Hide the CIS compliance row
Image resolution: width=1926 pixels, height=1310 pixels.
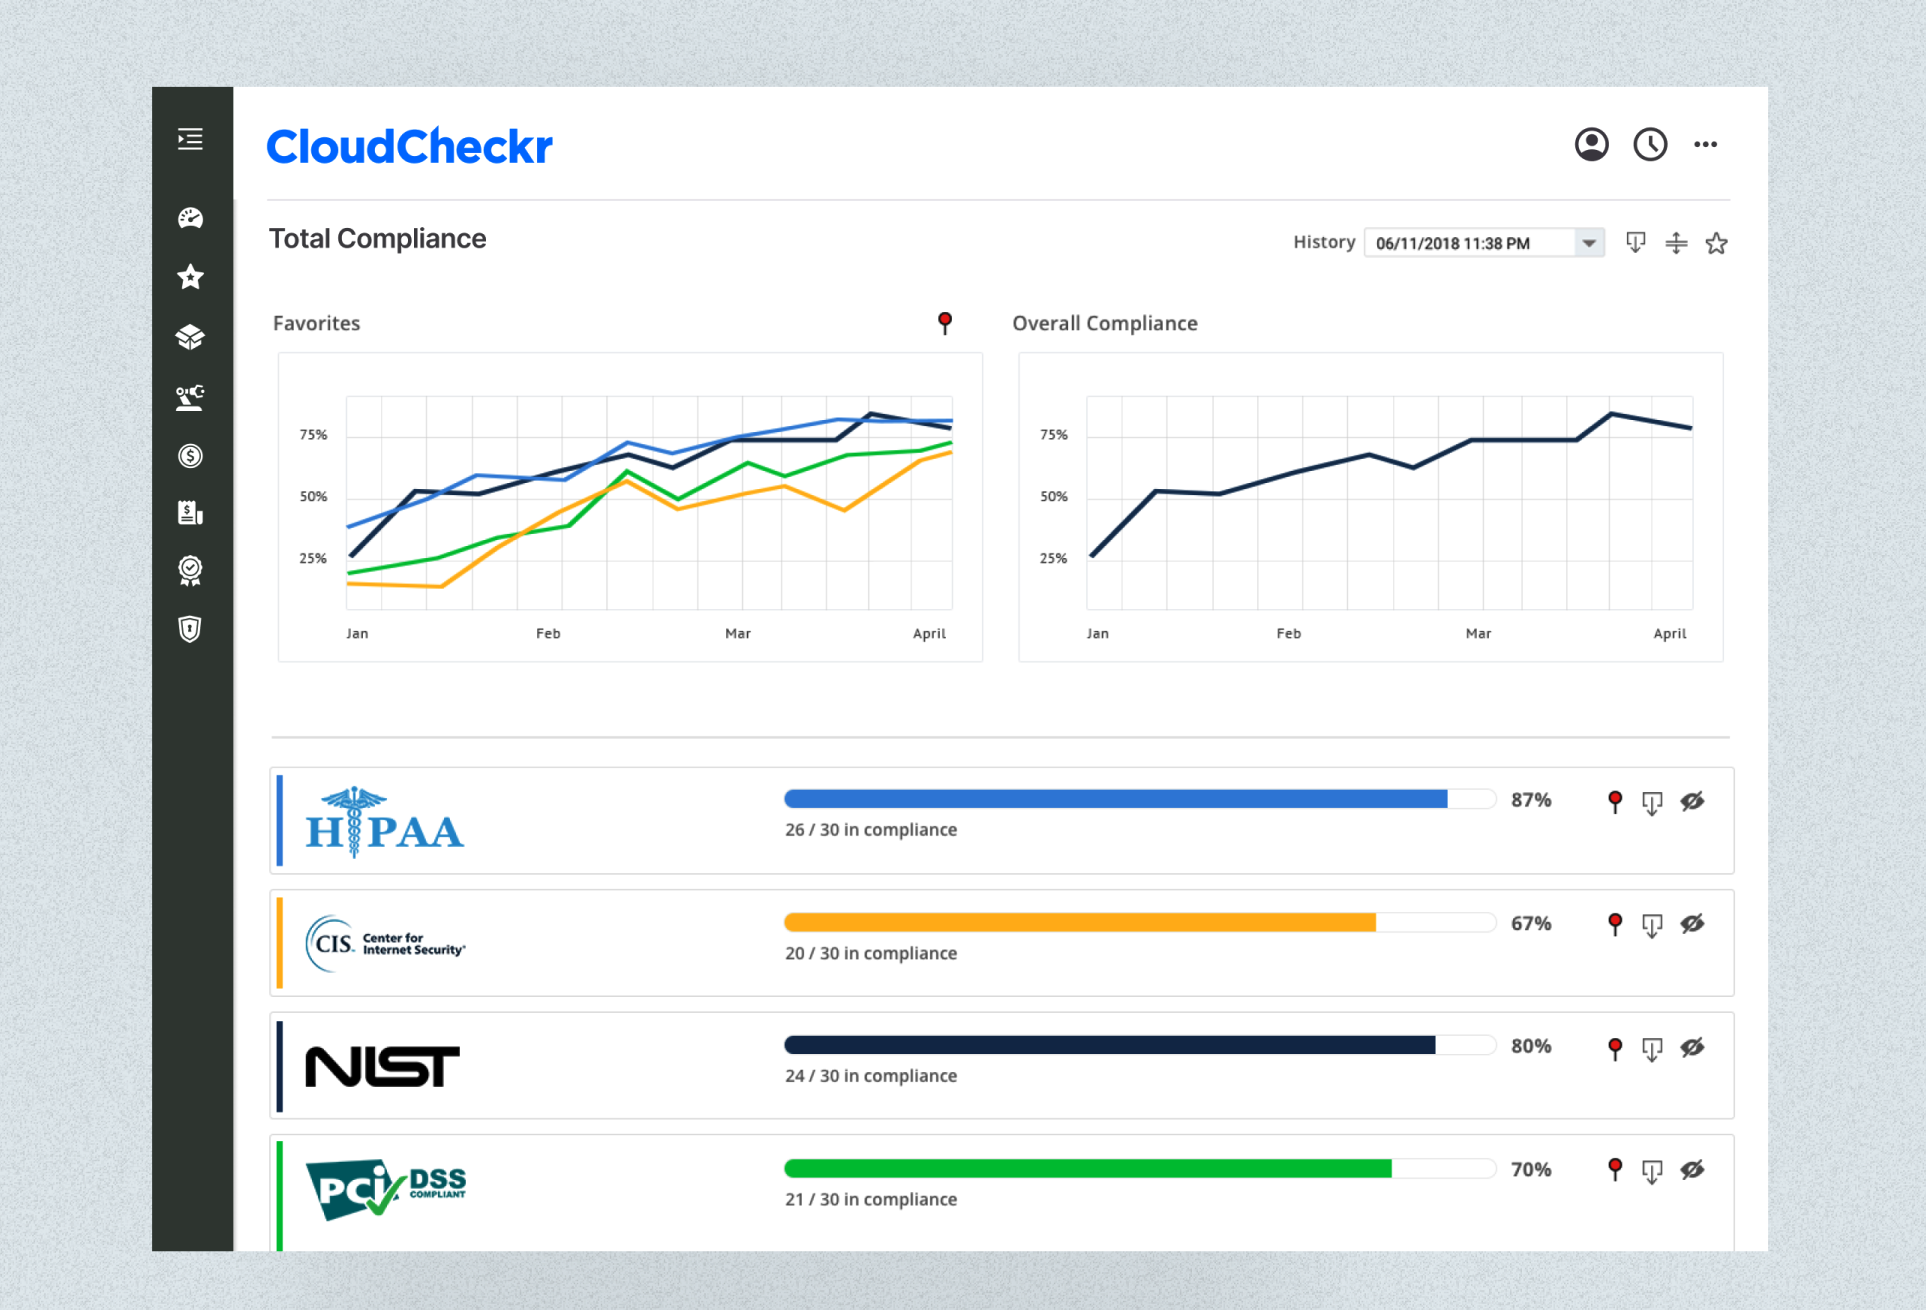pyautogui.click(x=1692, y=924)
